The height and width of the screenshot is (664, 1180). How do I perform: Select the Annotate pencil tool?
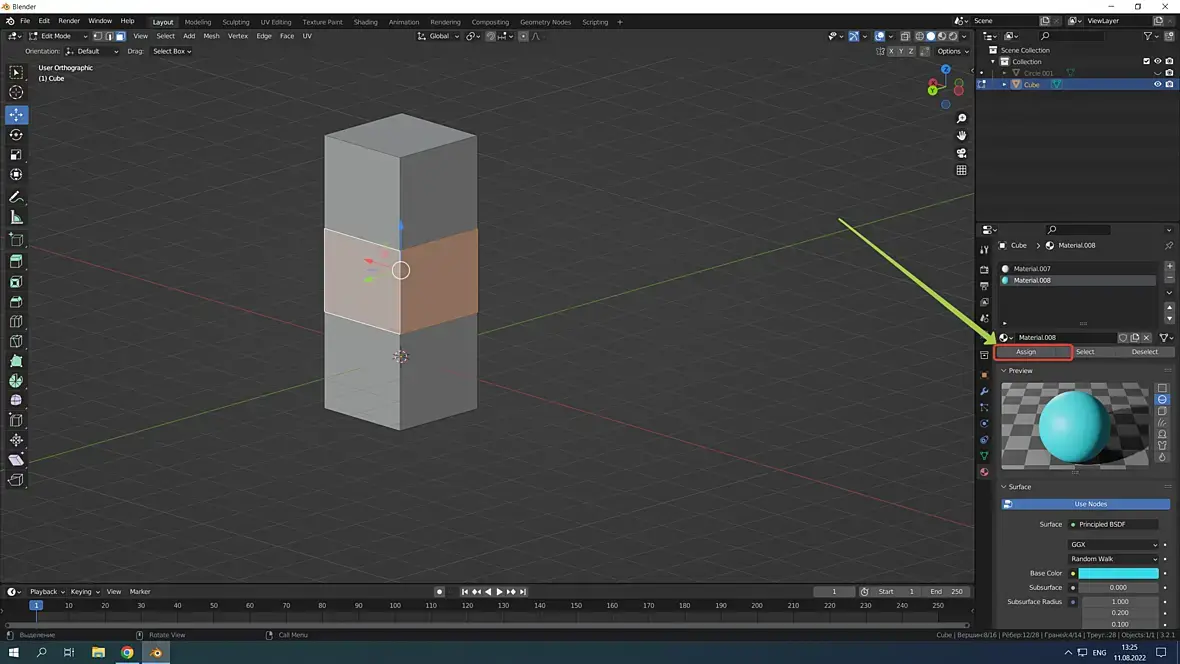pos(16,197)
